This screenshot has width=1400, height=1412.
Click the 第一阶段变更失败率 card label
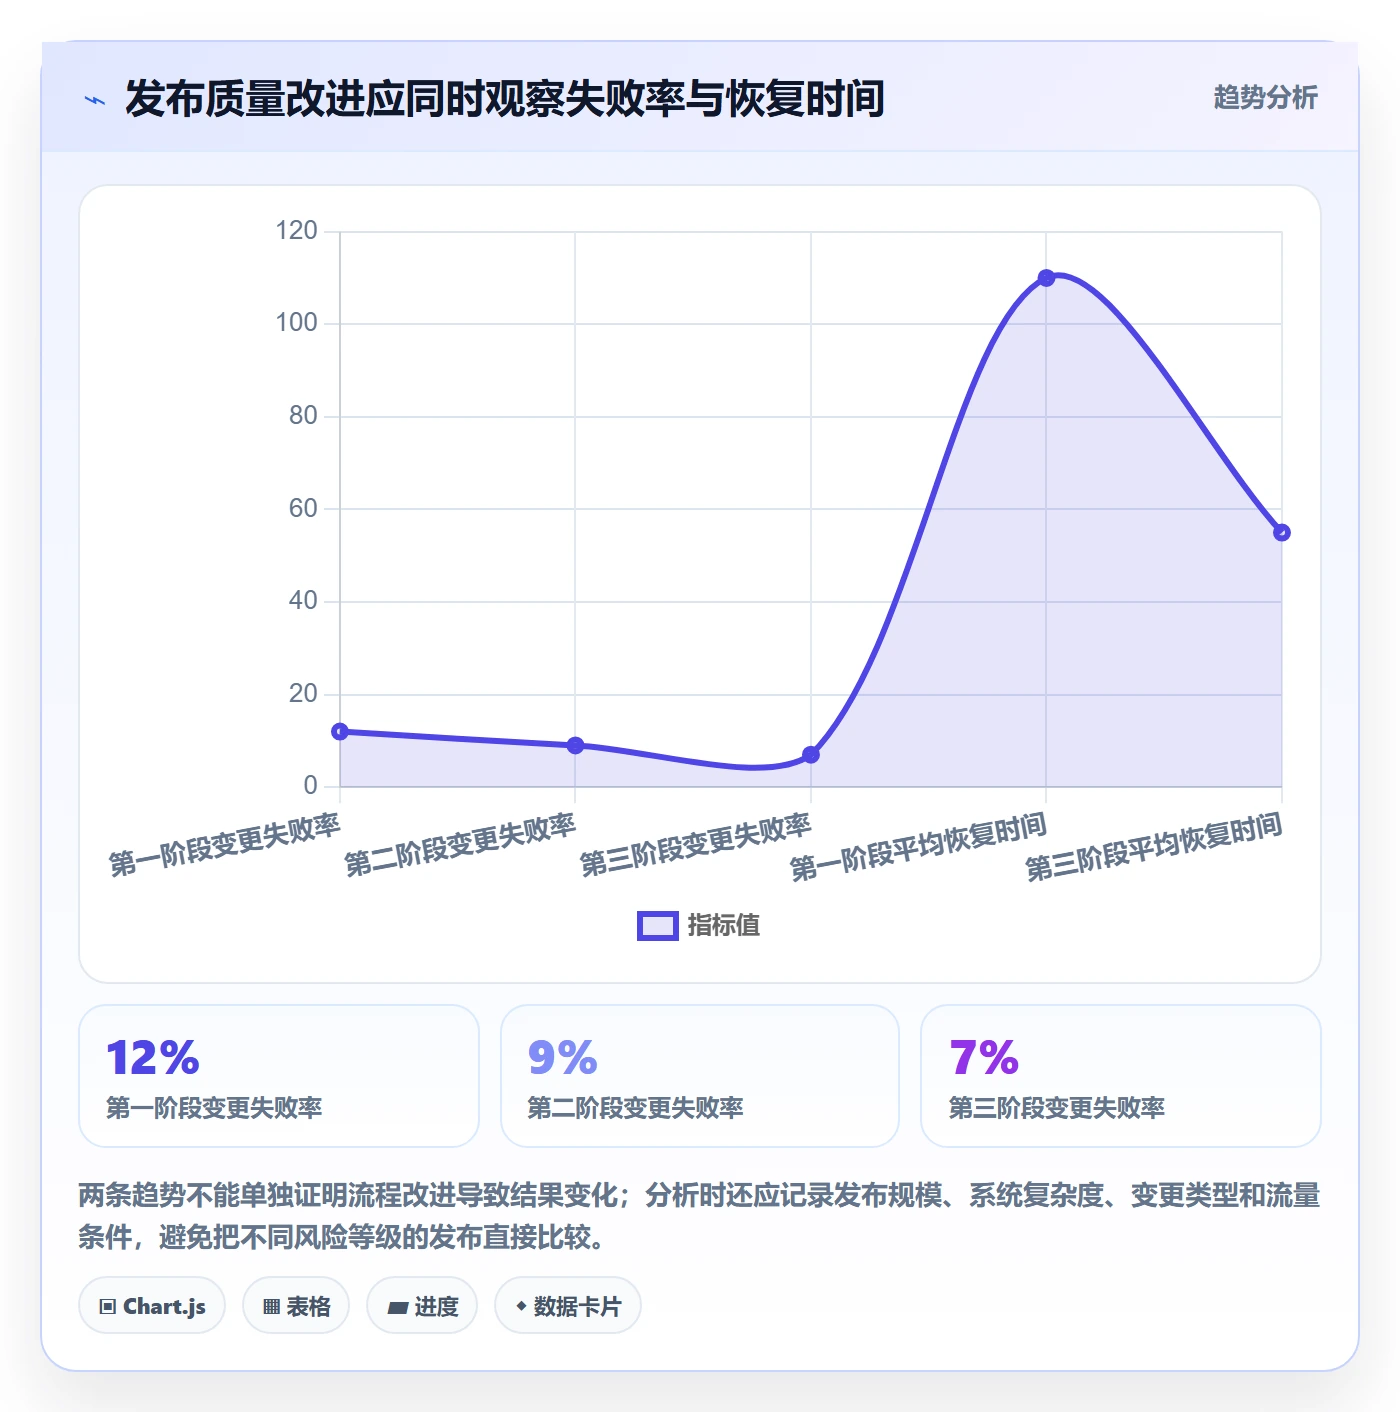click(214, 1108)
